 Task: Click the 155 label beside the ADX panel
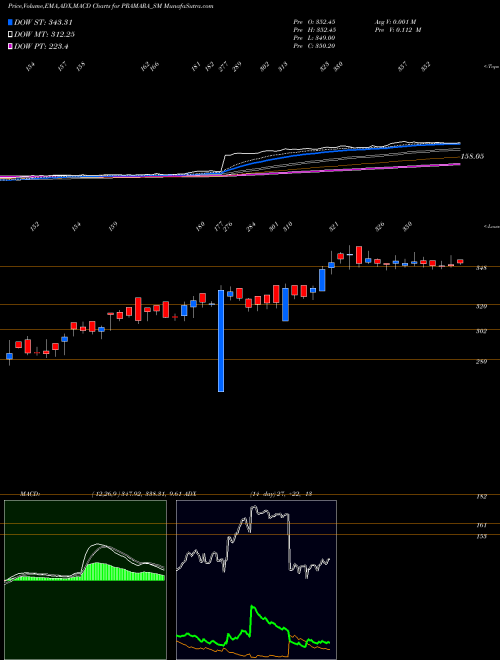pyautogui.click(x=481, y=536)
